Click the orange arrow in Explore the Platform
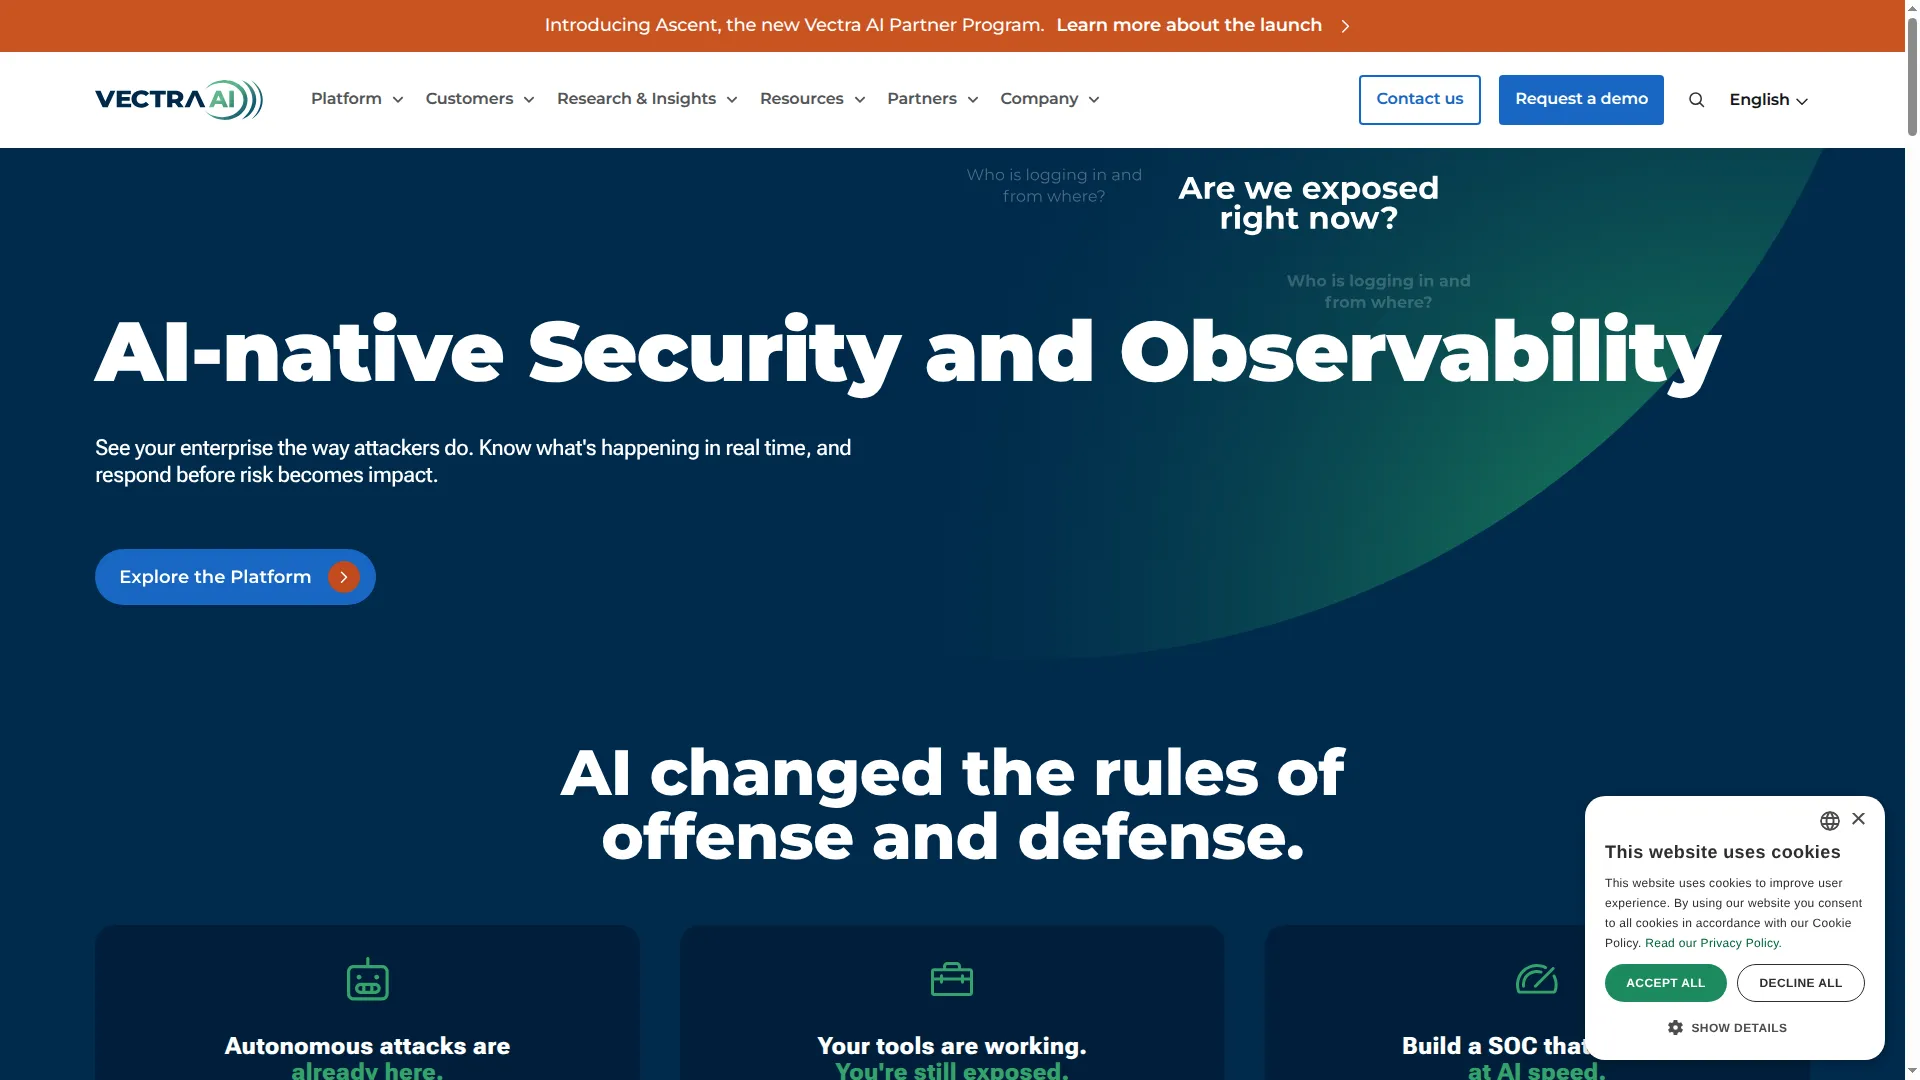The image size is (1920, 1080). pyautogui.click(x=343, y=577)
